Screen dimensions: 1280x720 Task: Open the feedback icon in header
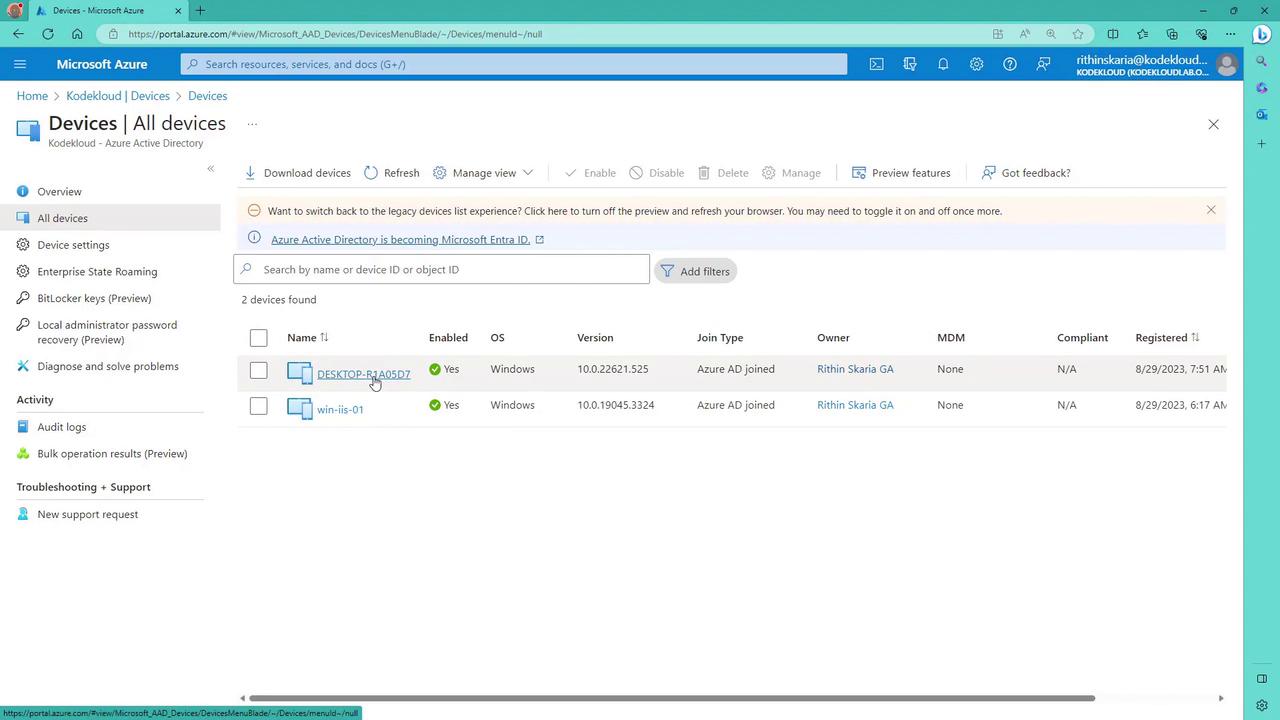tap(1043, 64)
